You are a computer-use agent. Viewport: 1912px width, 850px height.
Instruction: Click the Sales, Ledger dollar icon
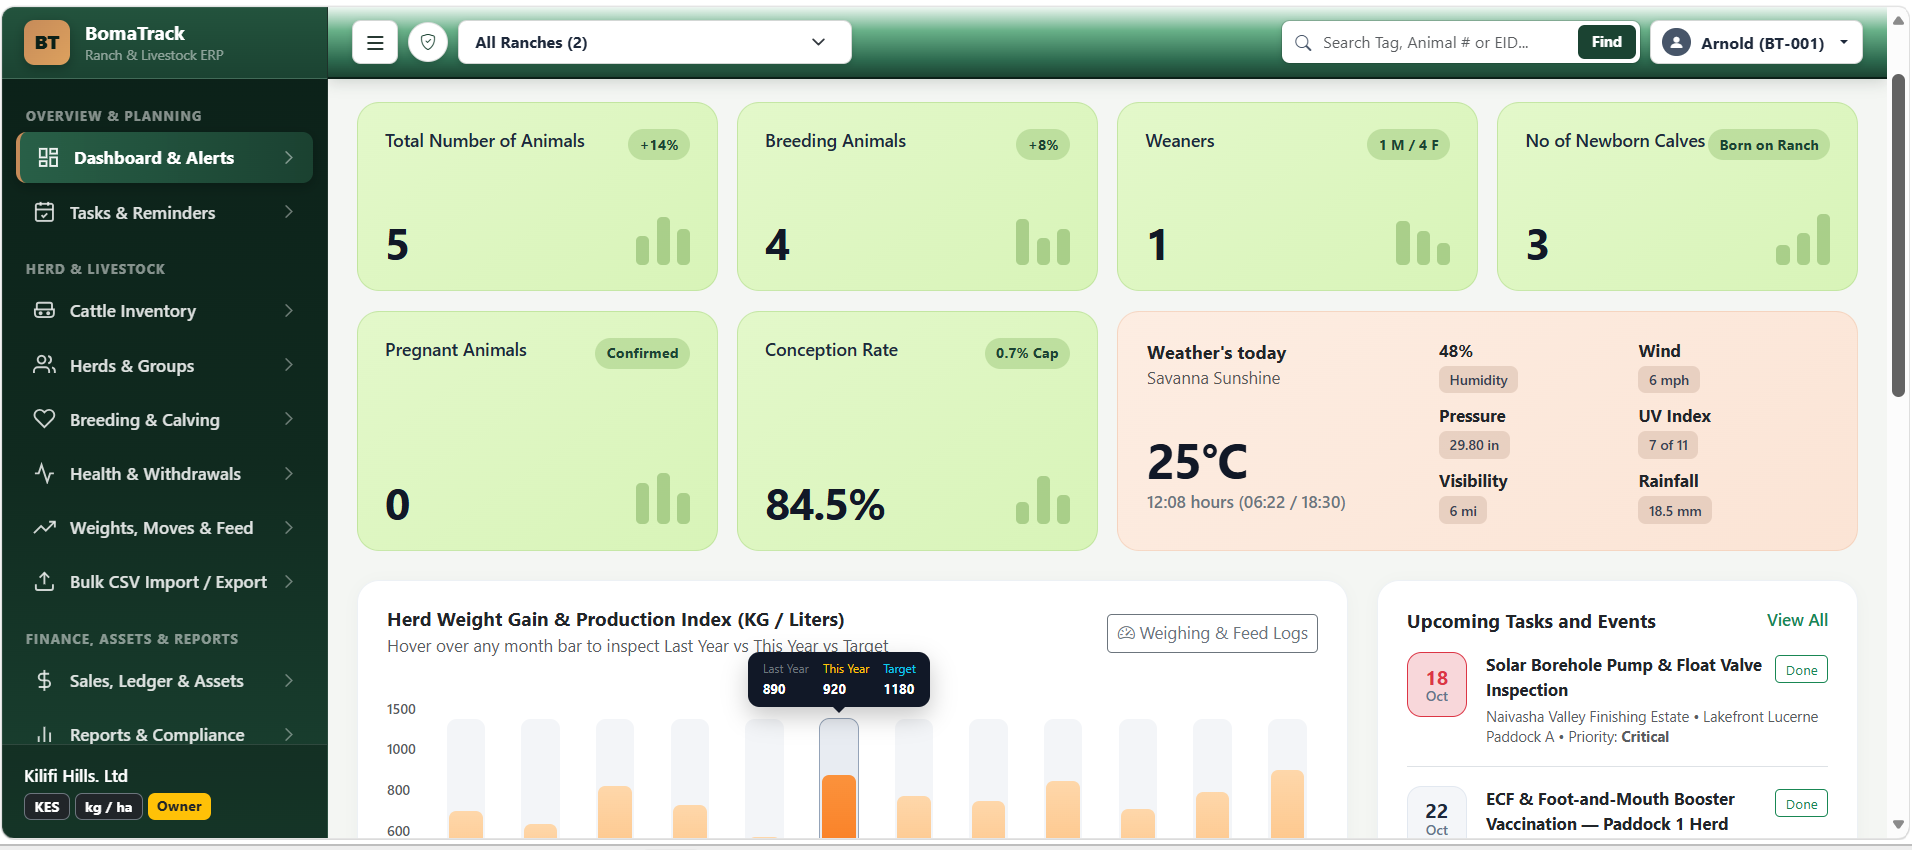[x=44, y=680]
